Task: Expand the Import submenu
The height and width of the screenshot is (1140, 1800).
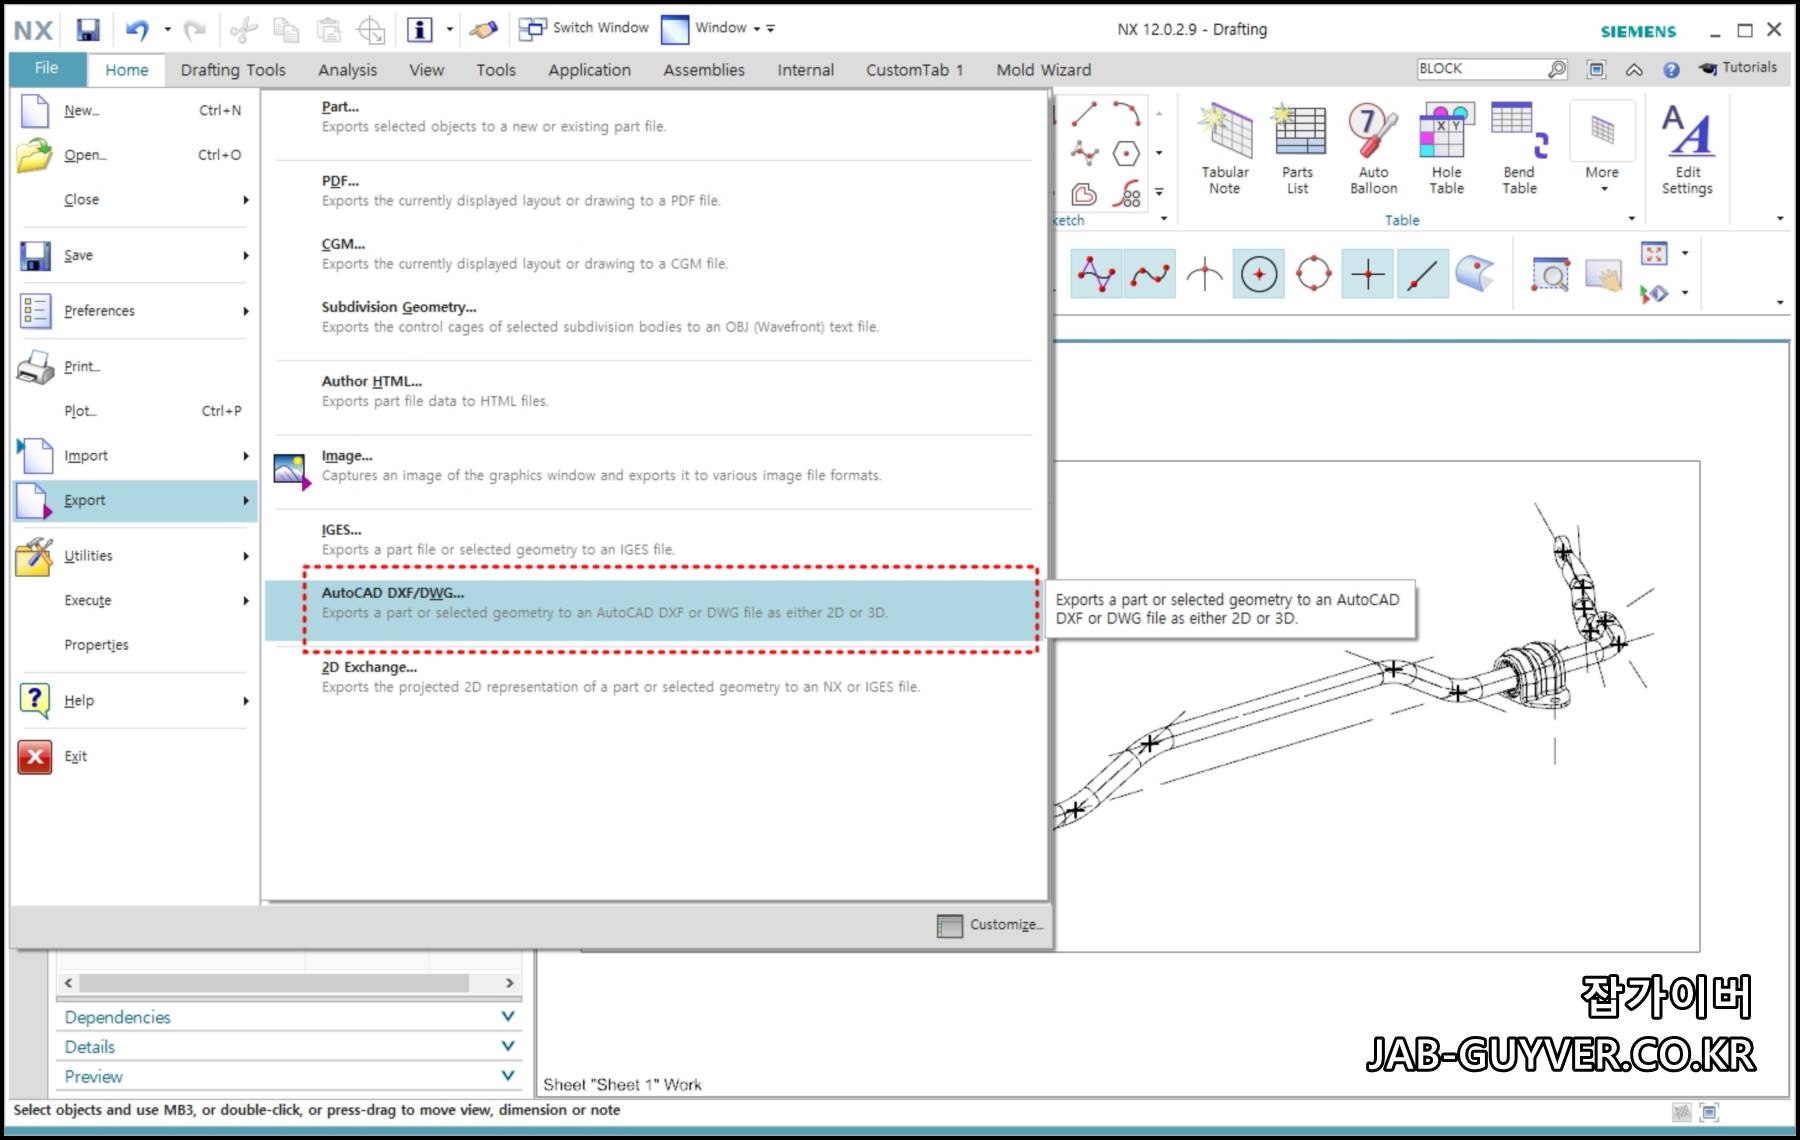Action: pyautogui.click(x=135, y=456)
